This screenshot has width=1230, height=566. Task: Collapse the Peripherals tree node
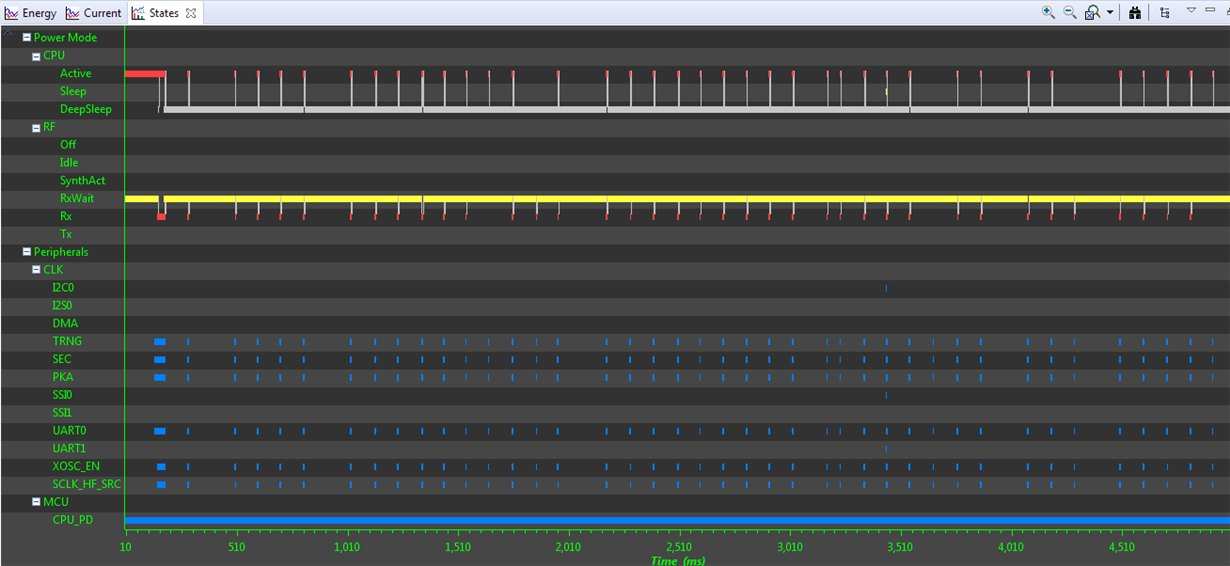27,252
